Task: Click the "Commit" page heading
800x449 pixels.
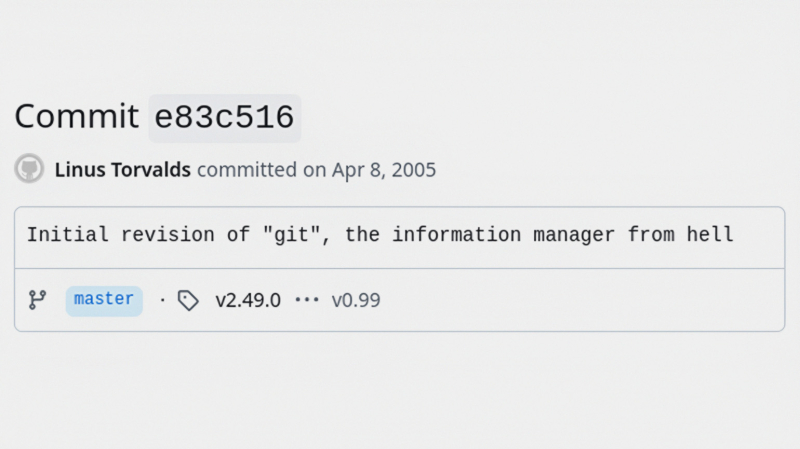Action: 77,116
